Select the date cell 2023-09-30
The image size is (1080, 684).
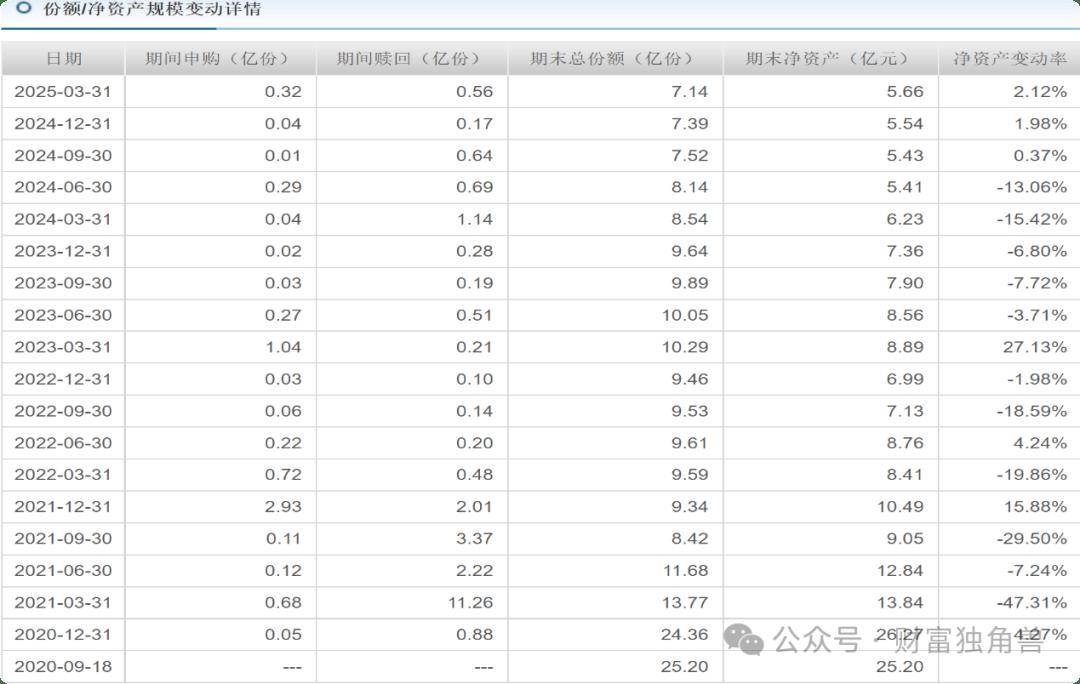(x=63, y=283)
